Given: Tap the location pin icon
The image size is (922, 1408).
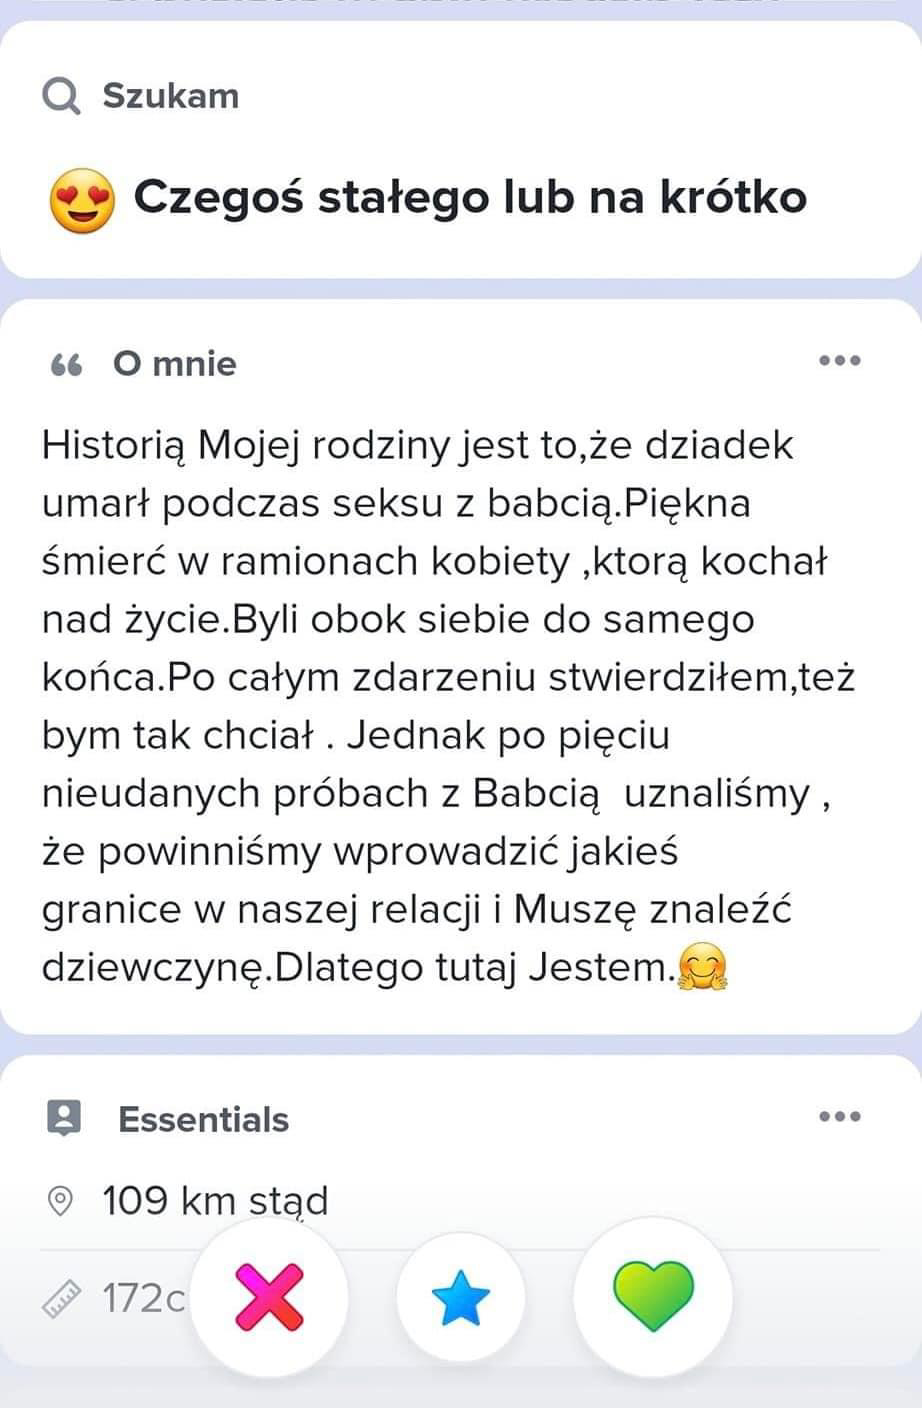Looking at the screenshot, I should [61, 1201].
